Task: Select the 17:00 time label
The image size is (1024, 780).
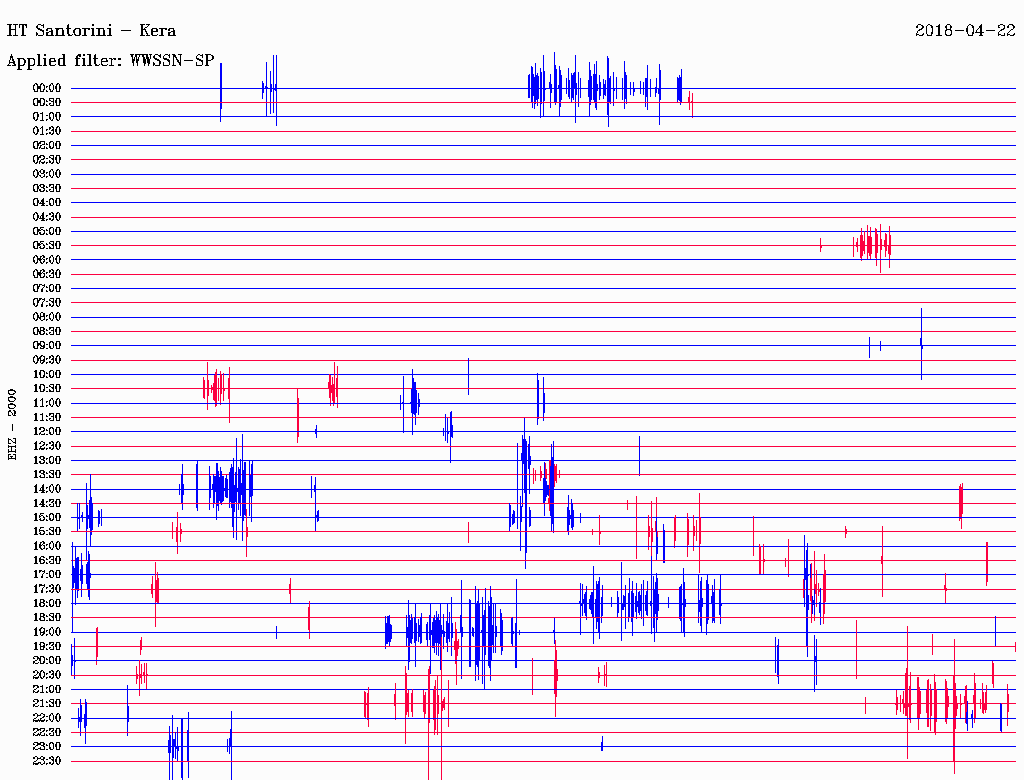Action: 47,574
